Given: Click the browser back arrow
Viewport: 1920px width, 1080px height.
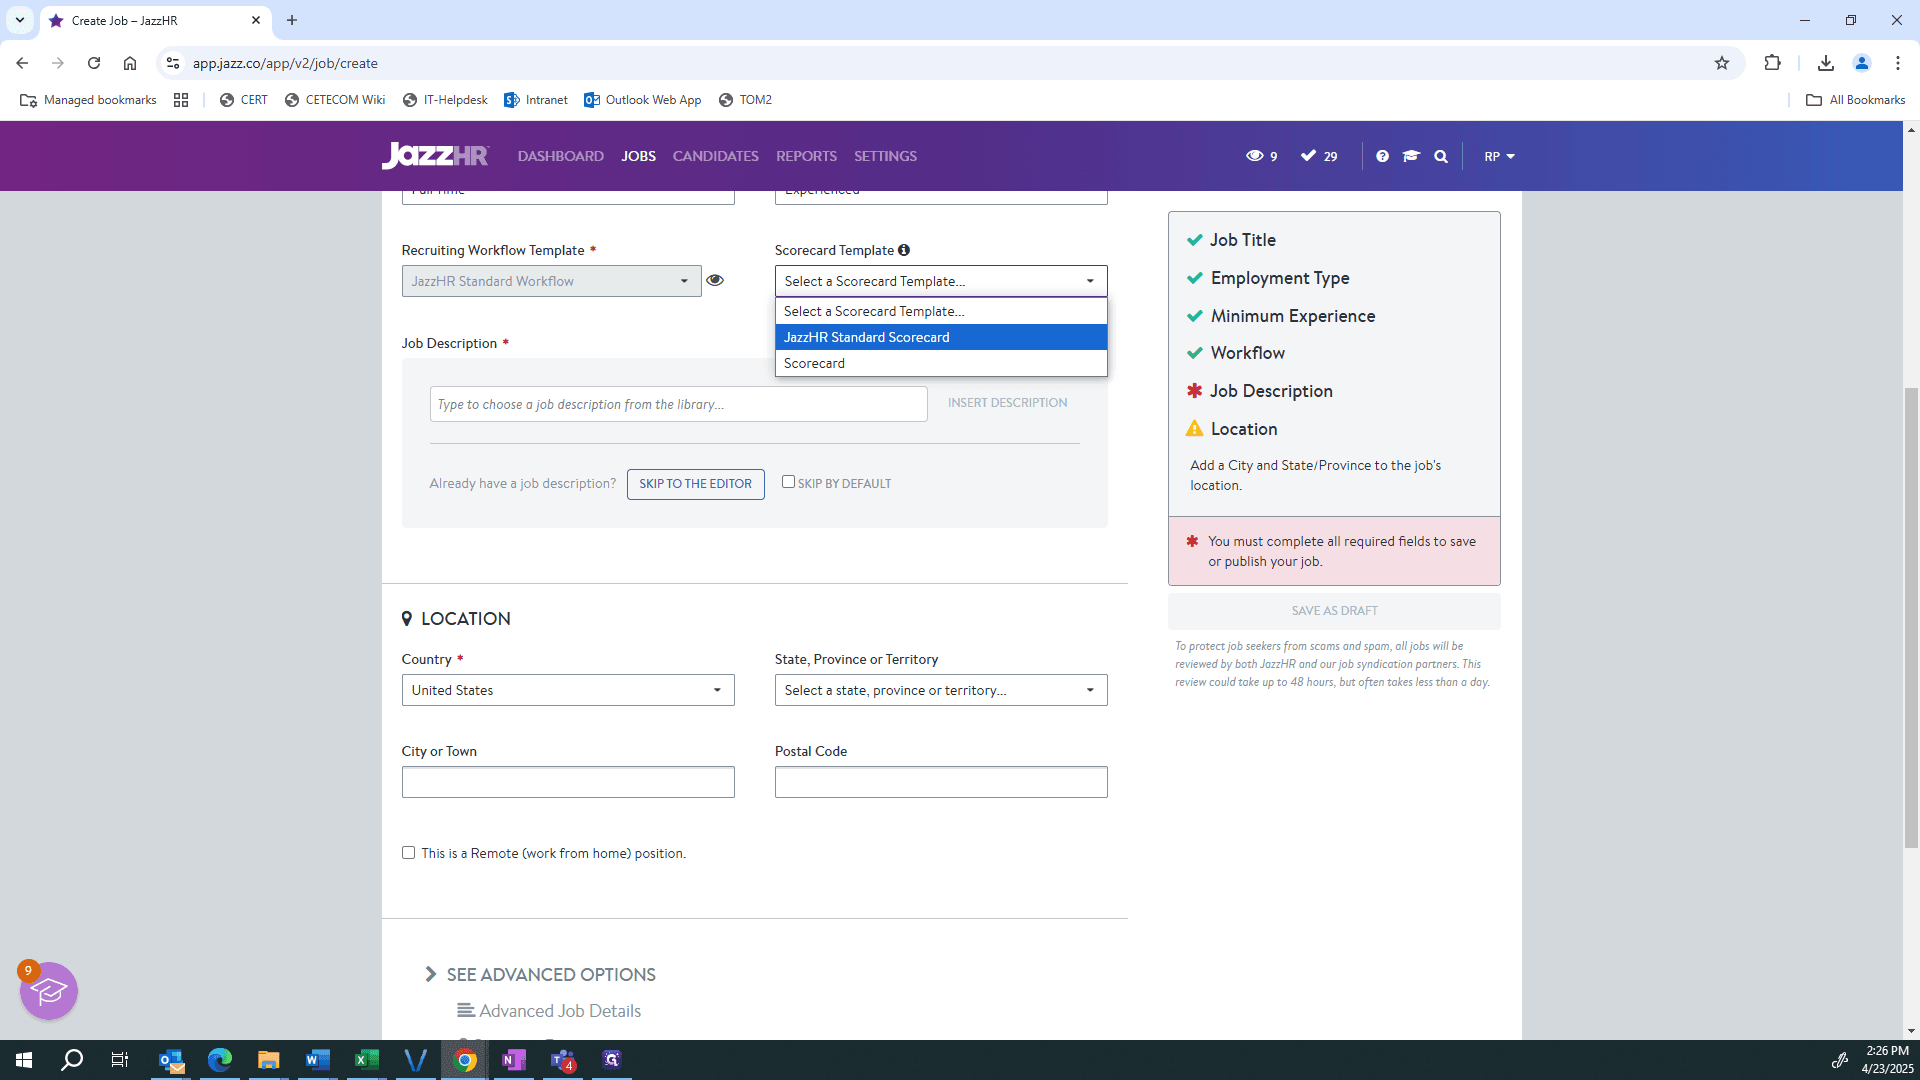Looking at the screenshot, I should coord(22,63).
